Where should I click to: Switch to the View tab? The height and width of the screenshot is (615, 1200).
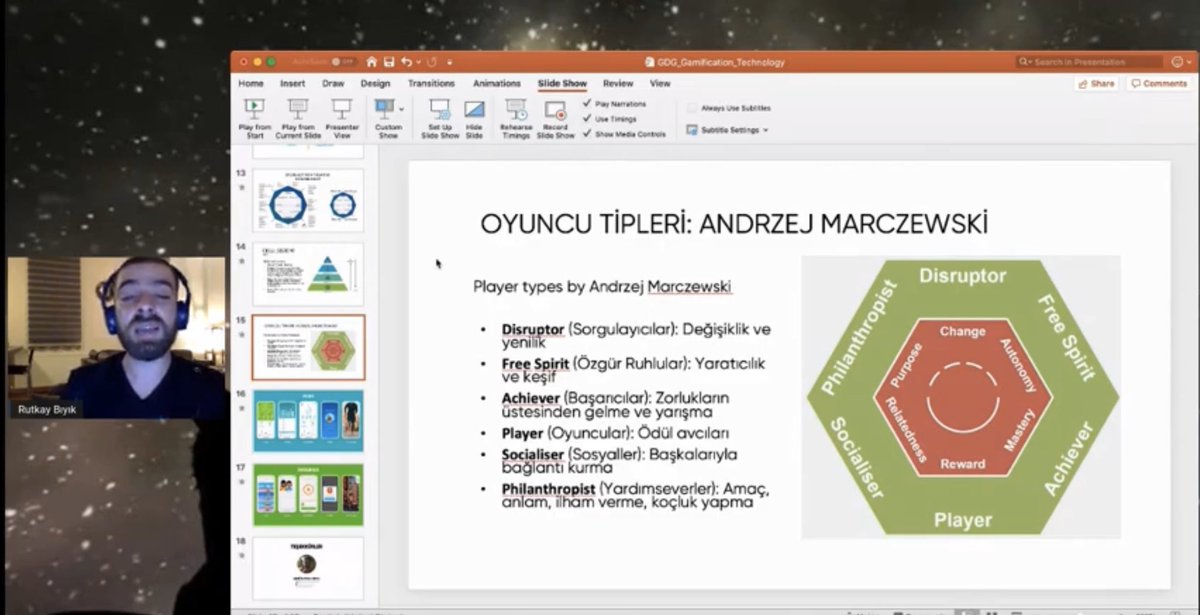tap(660, 83)
